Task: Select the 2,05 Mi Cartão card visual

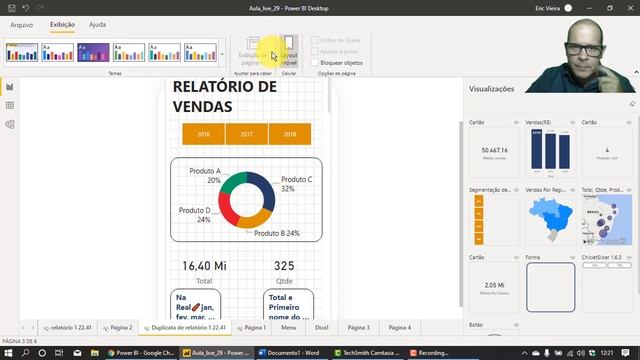Action: 494,287
